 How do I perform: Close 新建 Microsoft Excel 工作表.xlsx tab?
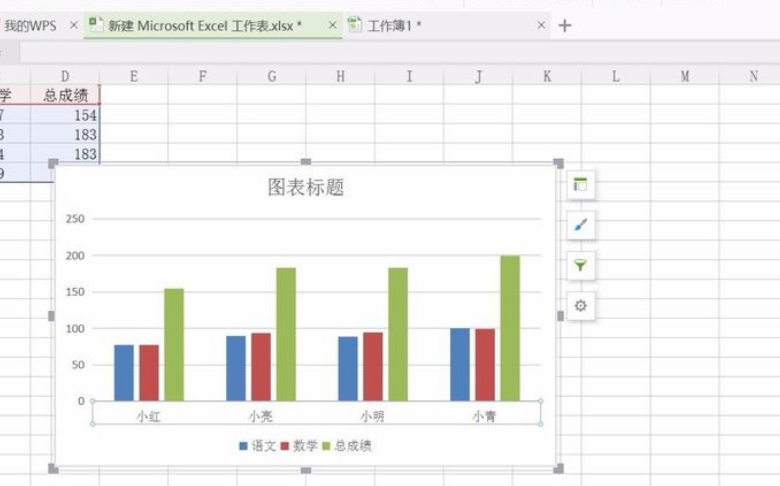(x=332, y=25)
